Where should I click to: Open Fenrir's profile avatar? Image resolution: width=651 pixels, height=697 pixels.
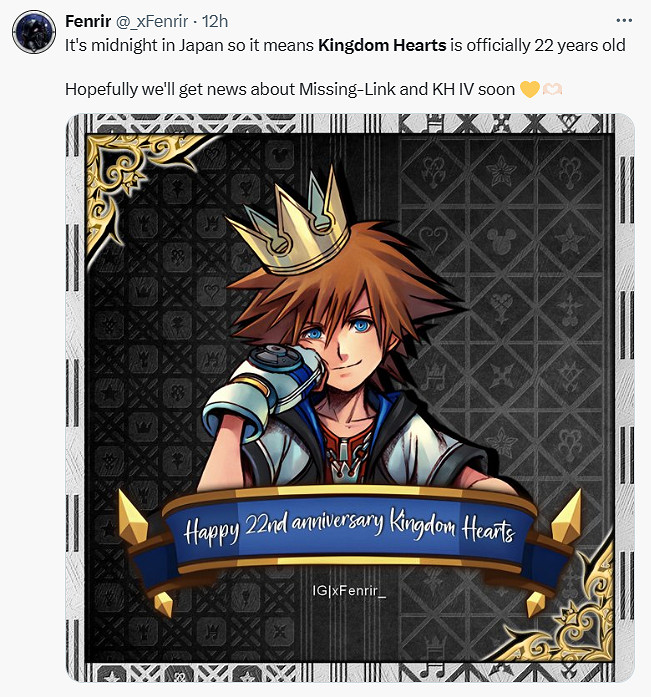pyautogui.click(x=34, y=32)
